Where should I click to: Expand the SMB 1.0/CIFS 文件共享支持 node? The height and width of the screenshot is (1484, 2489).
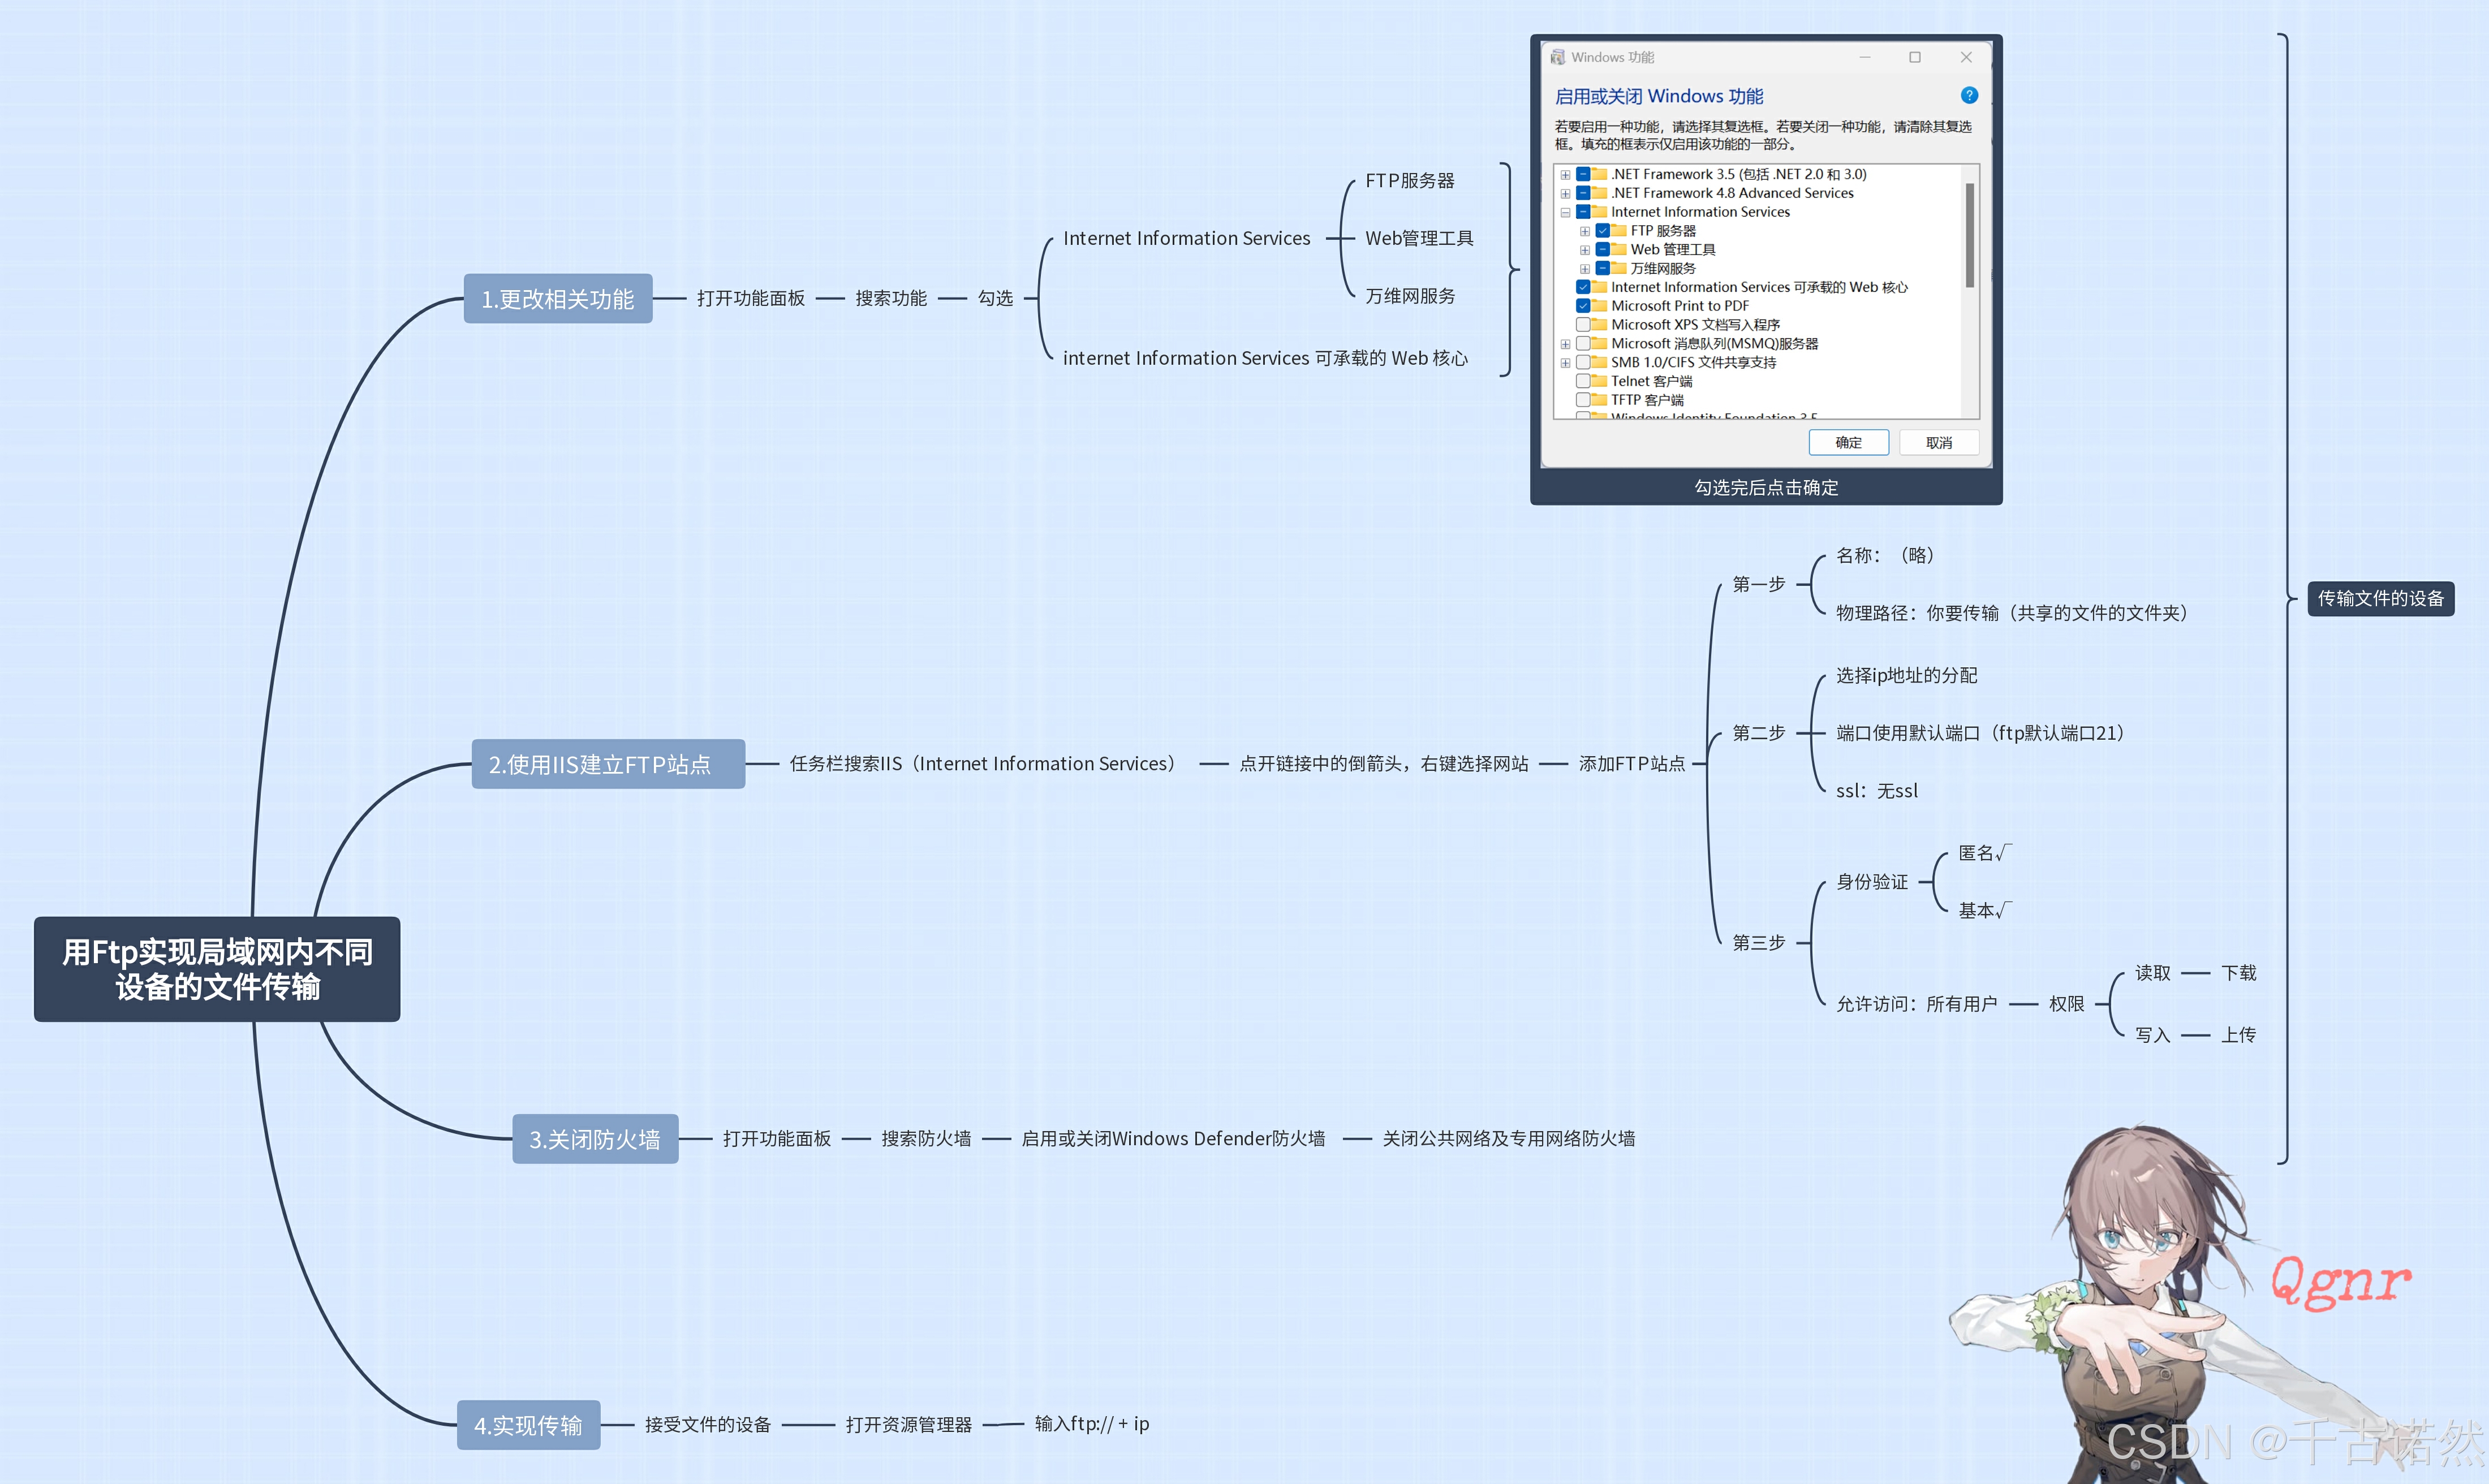click(1565, 363)
